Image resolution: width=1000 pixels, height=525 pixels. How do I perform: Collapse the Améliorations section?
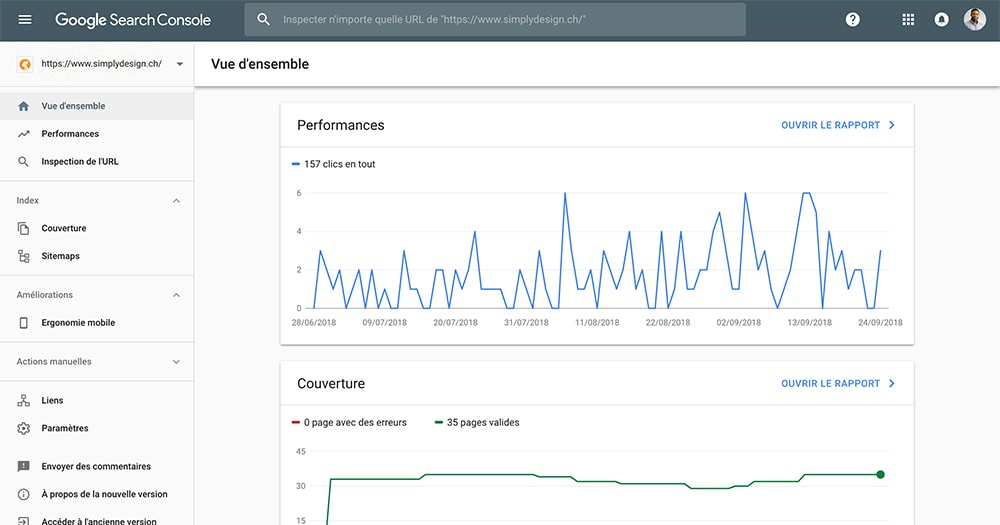(177, 295)
